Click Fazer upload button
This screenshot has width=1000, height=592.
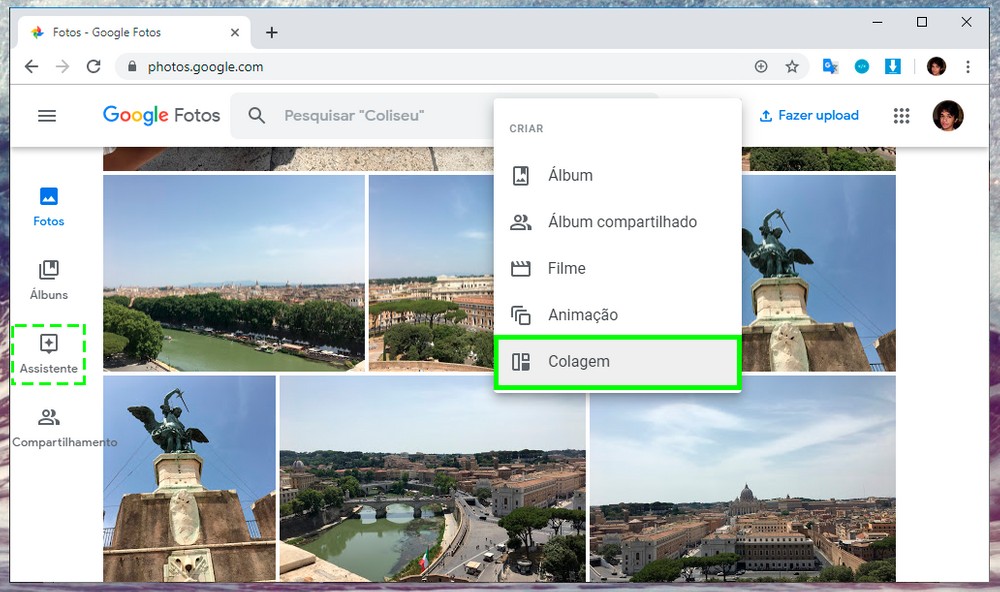point(809,115)
